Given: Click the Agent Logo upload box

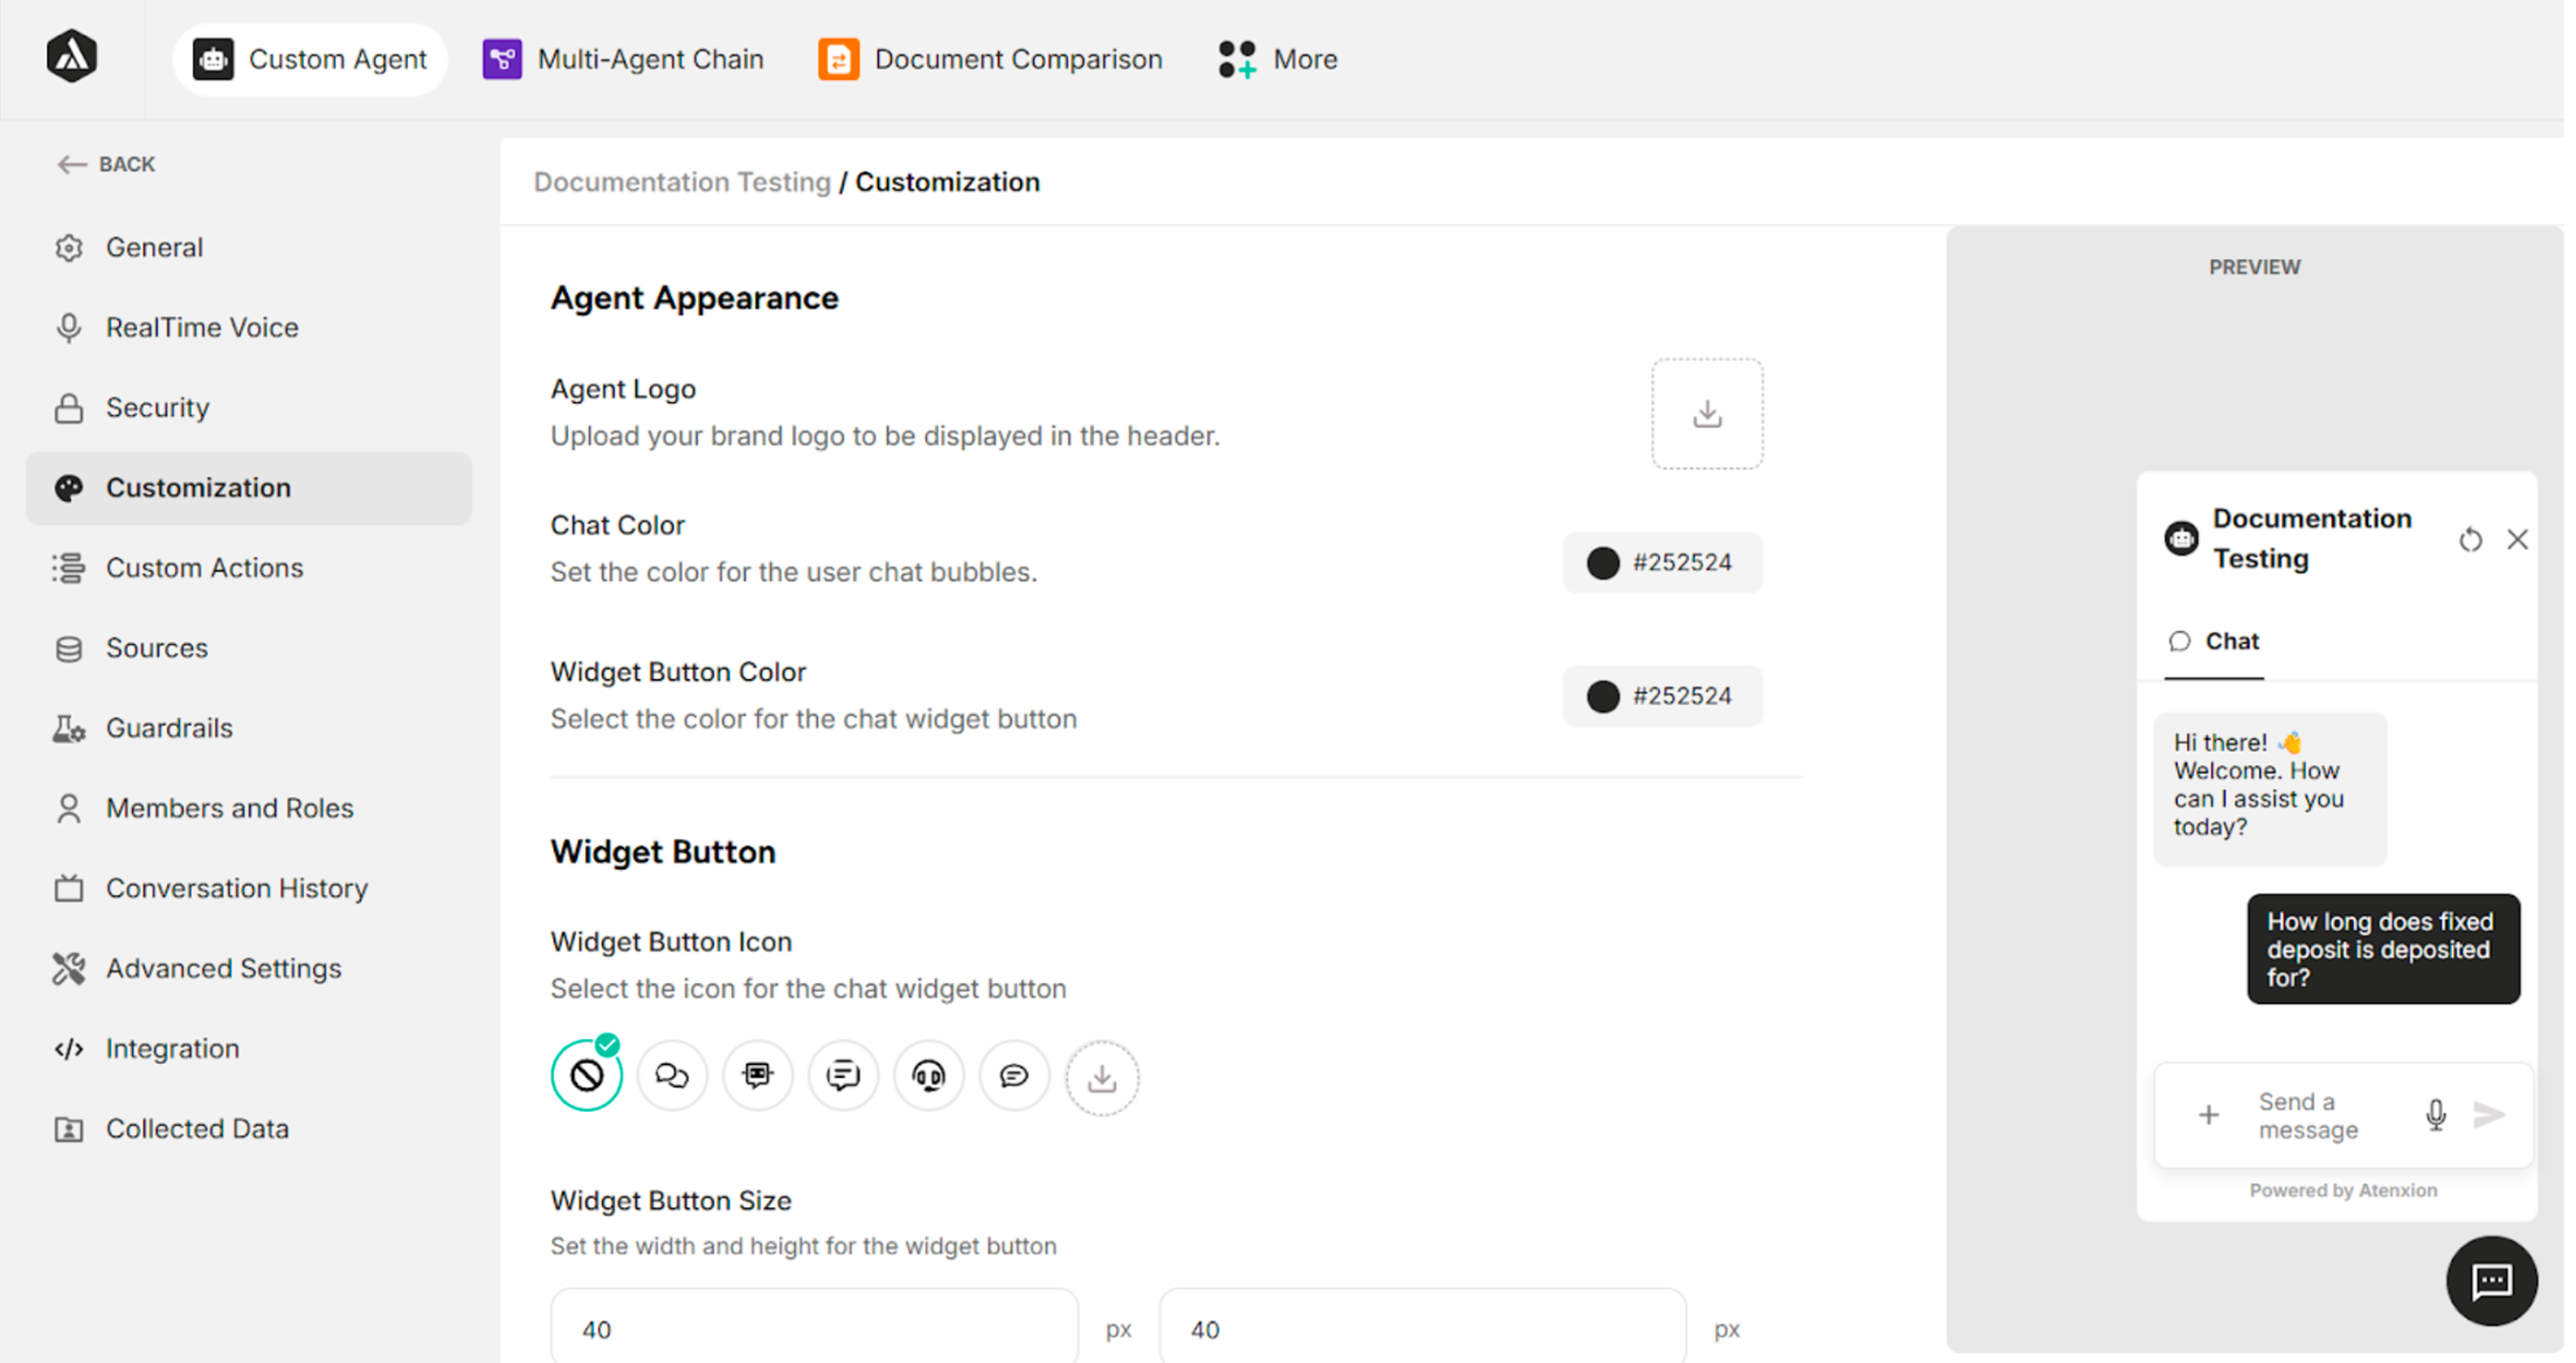Looking at the screenshot, I should (x=1707, y=413).
